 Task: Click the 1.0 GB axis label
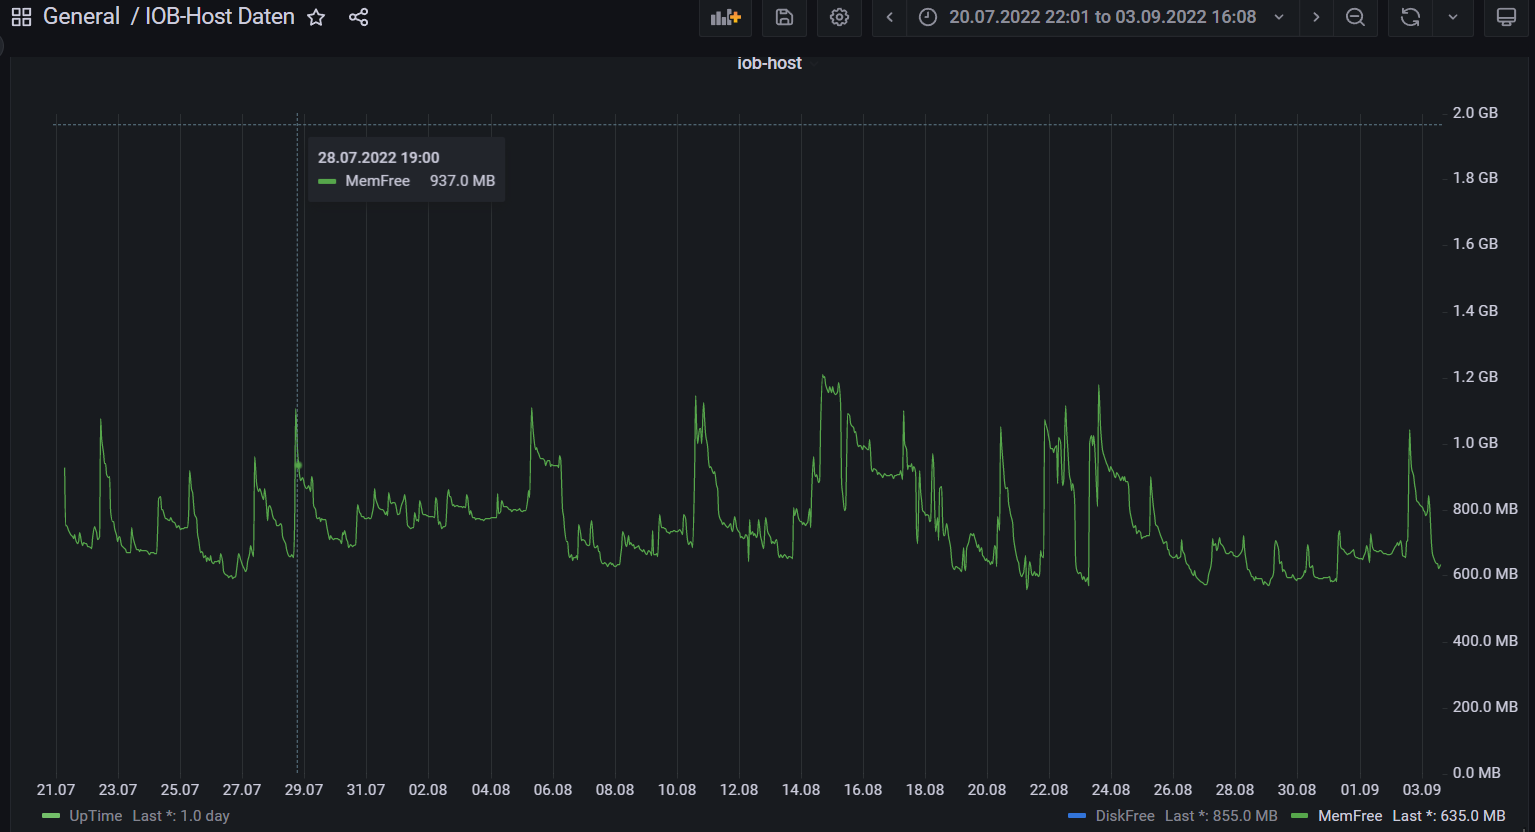1475,443
